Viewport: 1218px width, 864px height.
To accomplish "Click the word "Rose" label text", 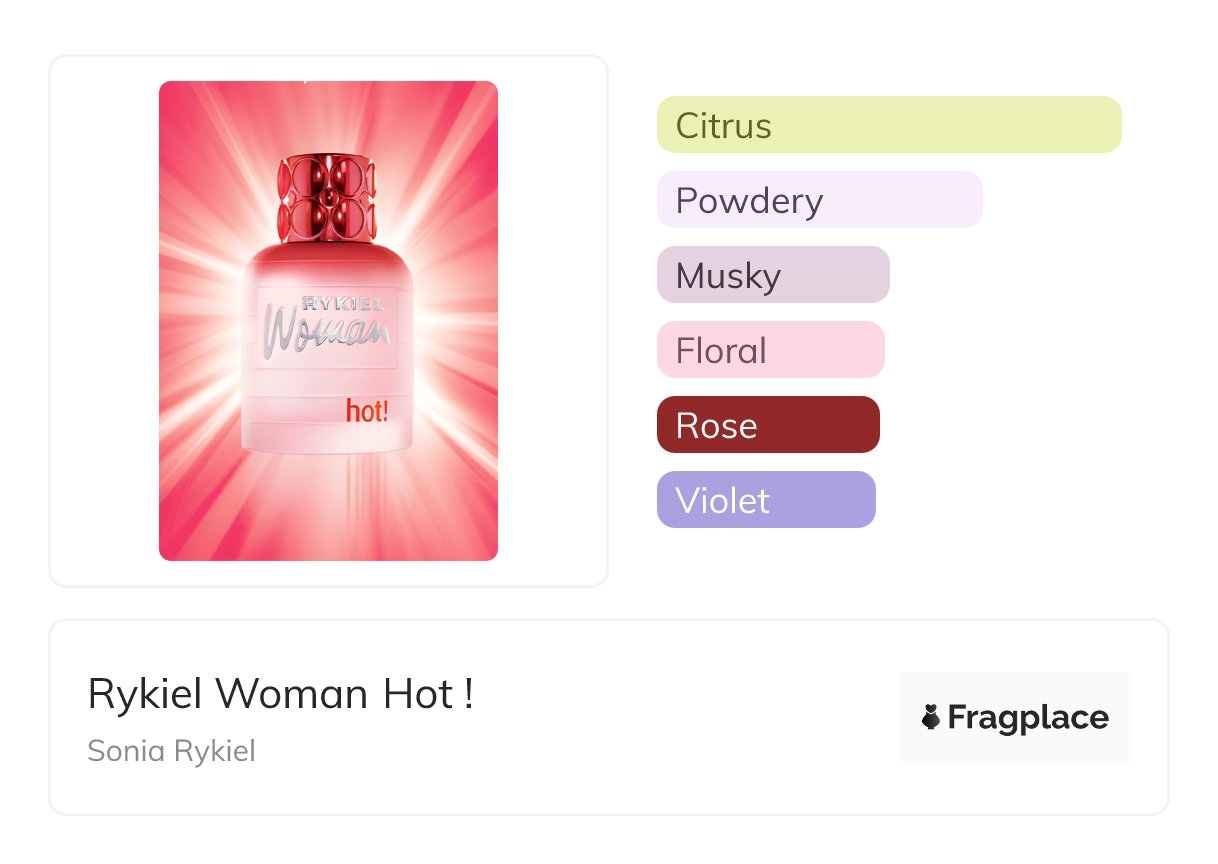I will 716,426.
